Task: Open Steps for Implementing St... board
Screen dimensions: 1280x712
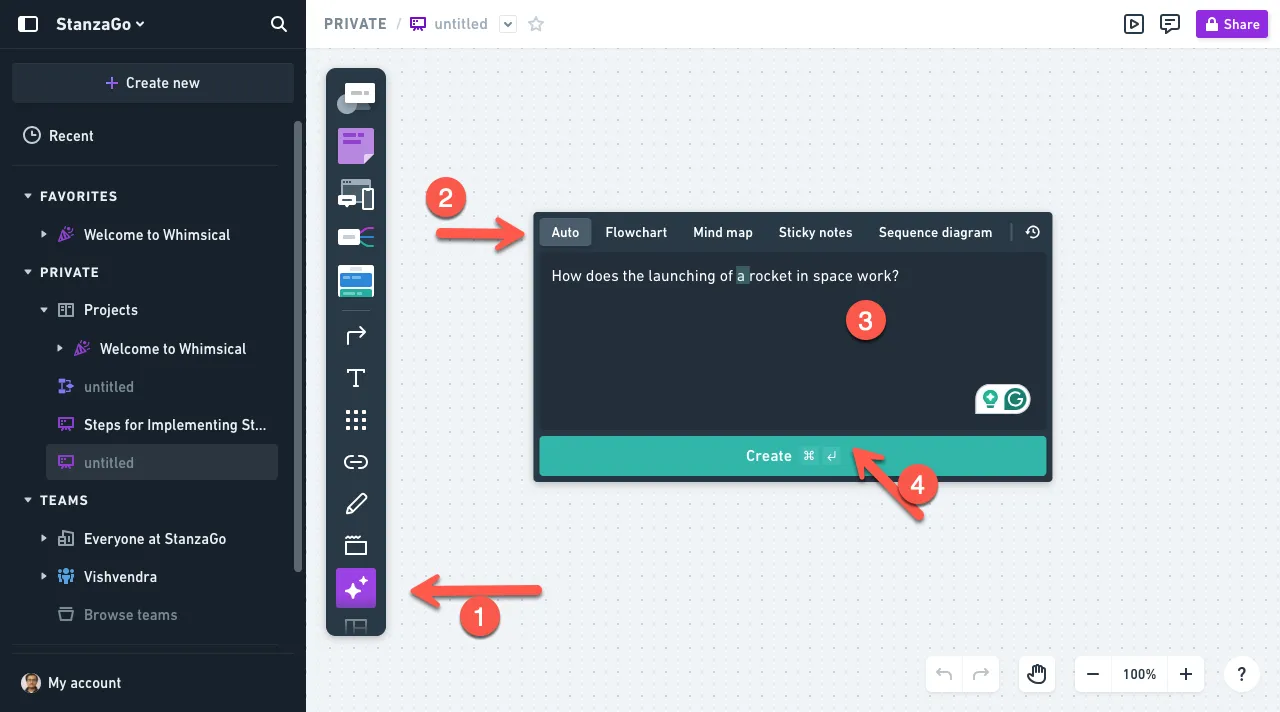Action: pyautogui.click(x=162, y=424)
